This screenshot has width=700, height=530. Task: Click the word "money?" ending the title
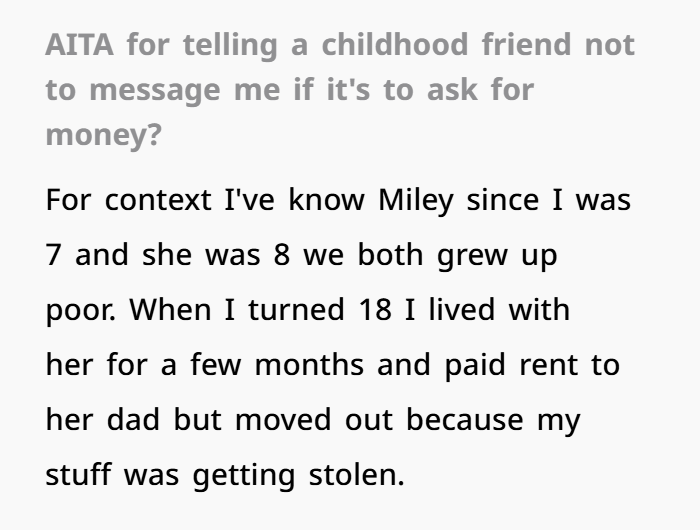click(x=103, y=135)
